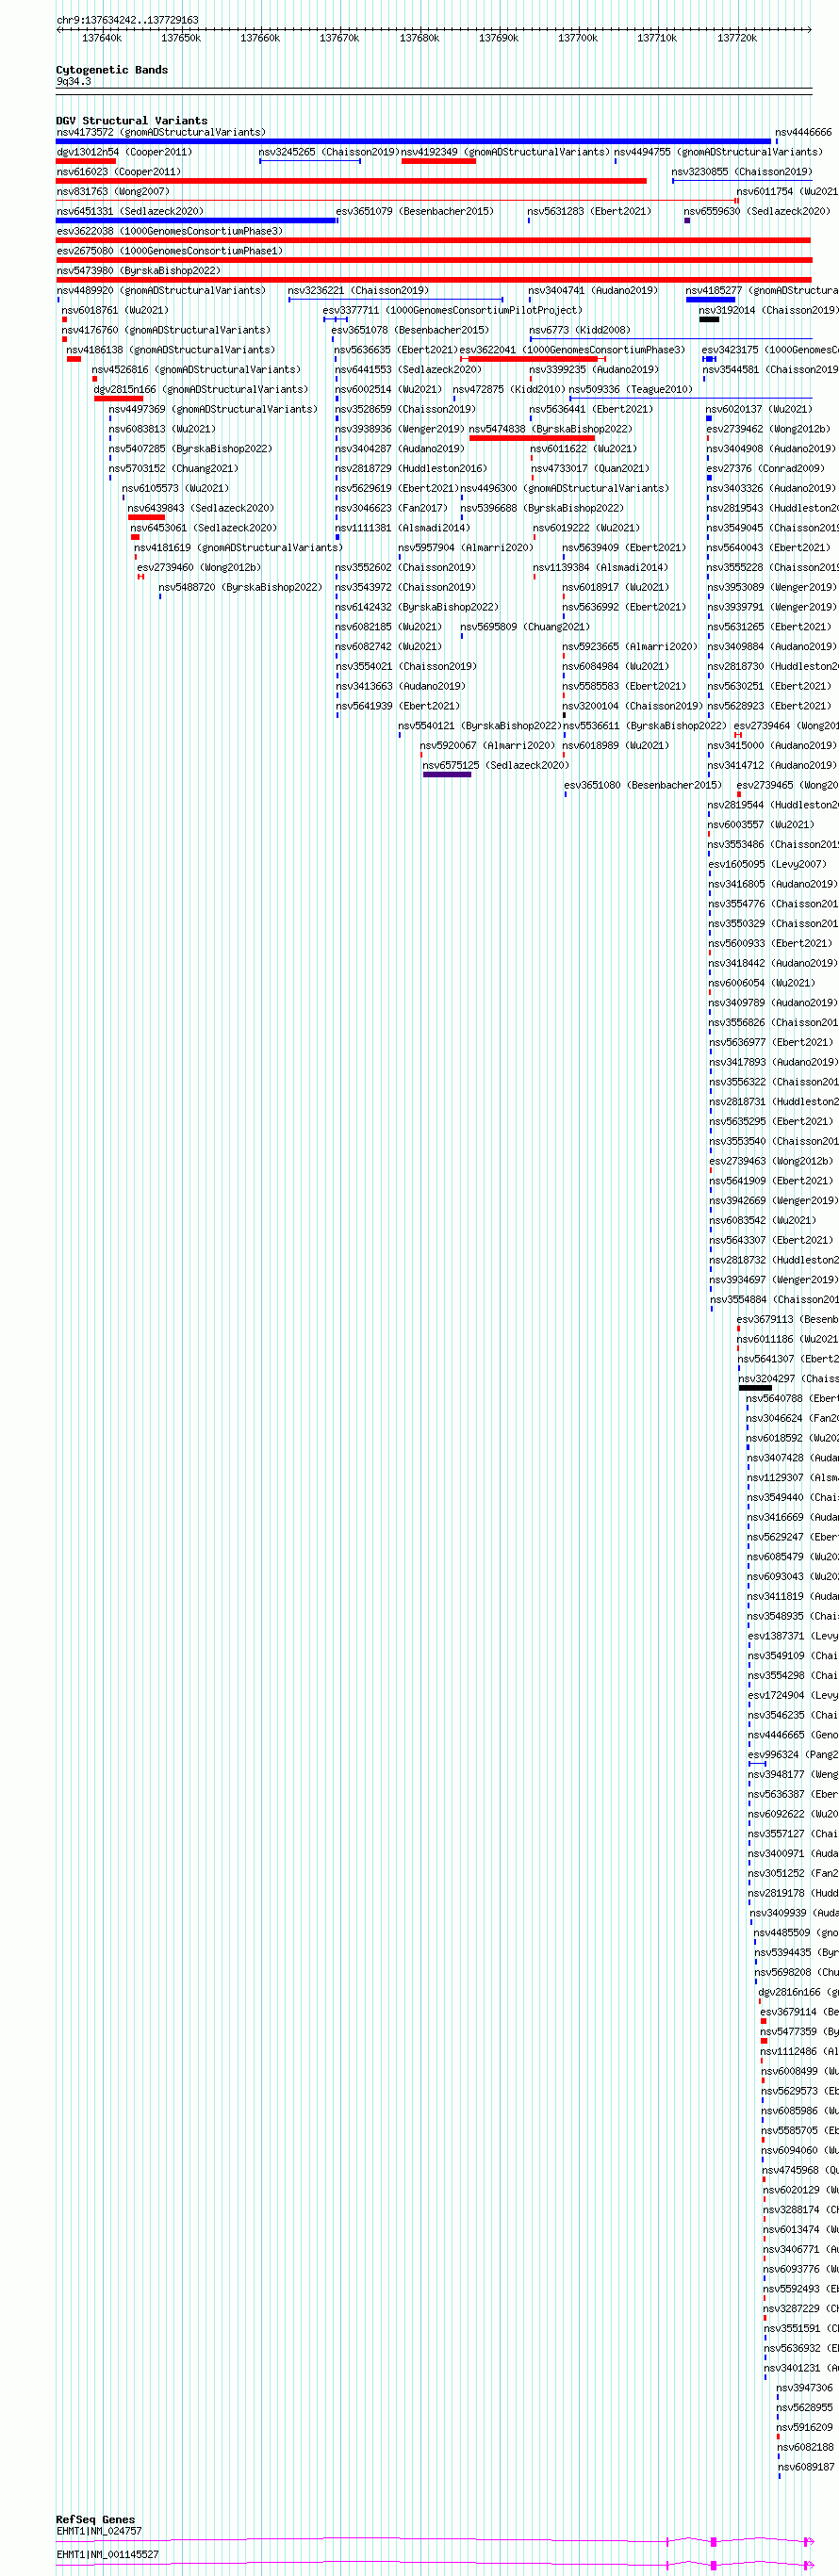
Task: Open variant nsv3230855 (Chaisson2019)
Action: (x=741, y=172)
